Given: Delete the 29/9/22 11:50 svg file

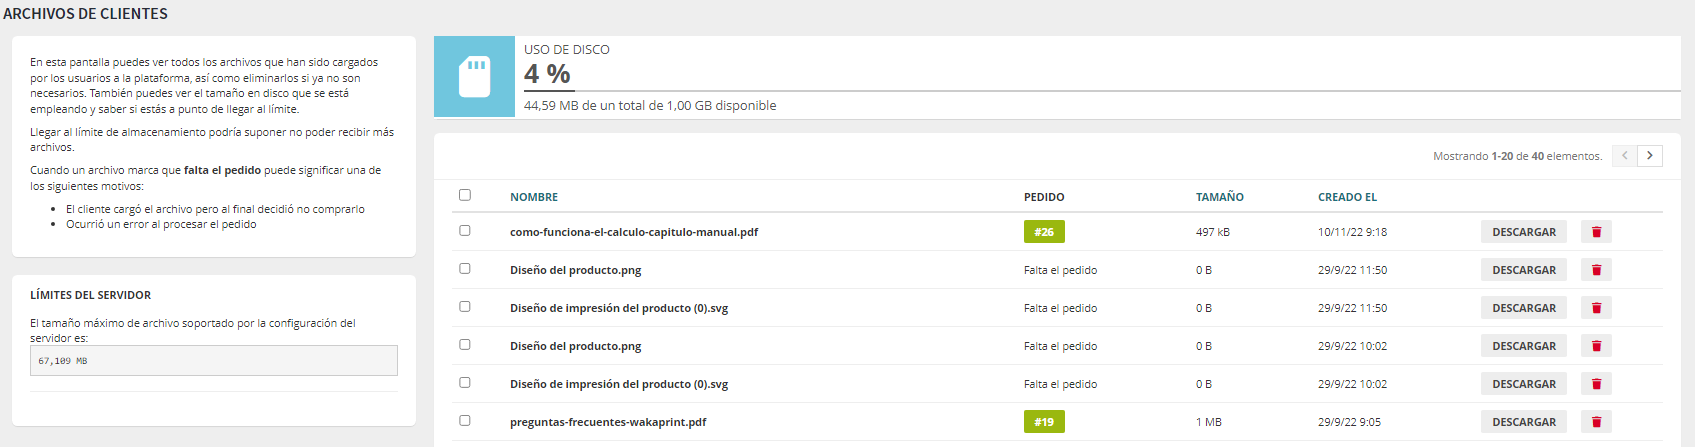Looking at the screenshot, I should pyautogui.click(x=1596, y=308).
